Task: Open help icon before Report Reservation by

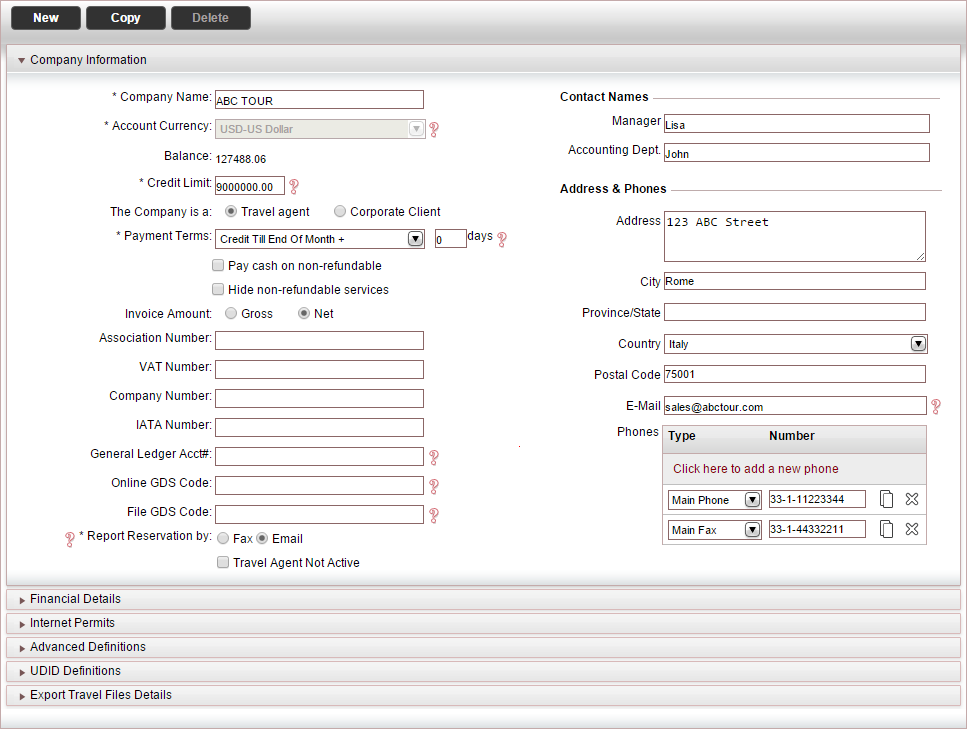Action: click(70, 539)
